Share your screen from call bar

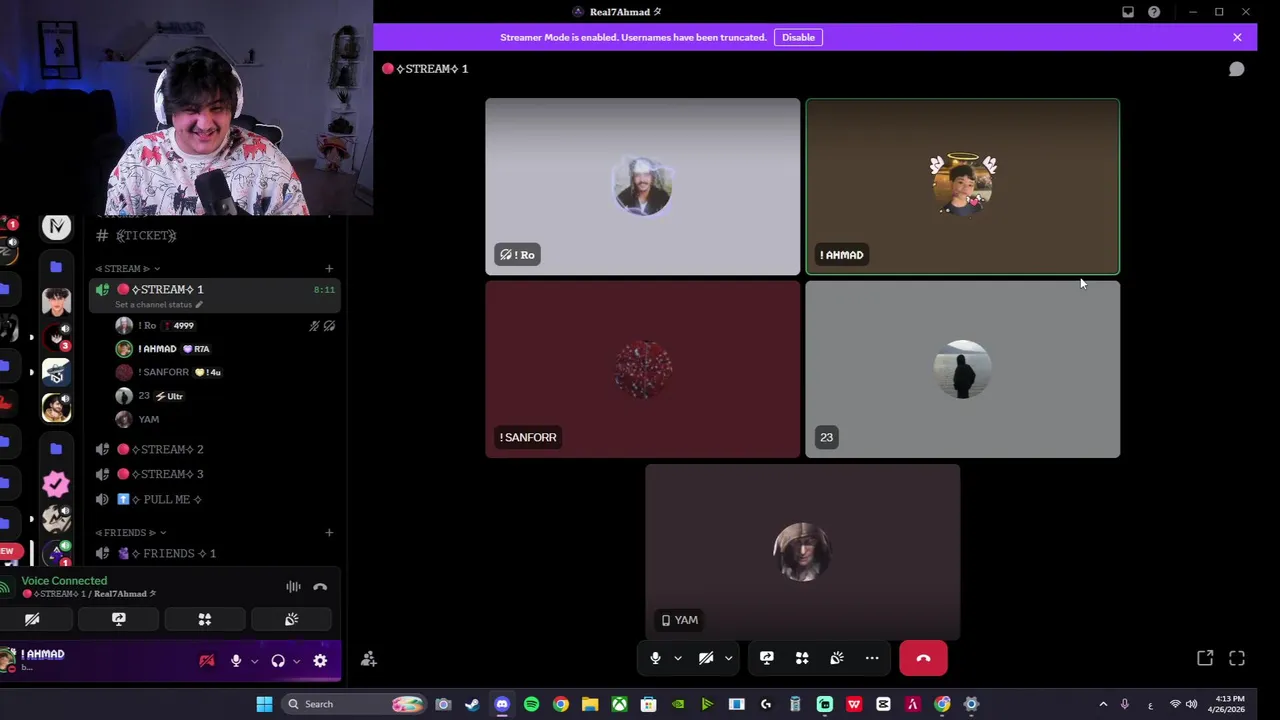767,658
